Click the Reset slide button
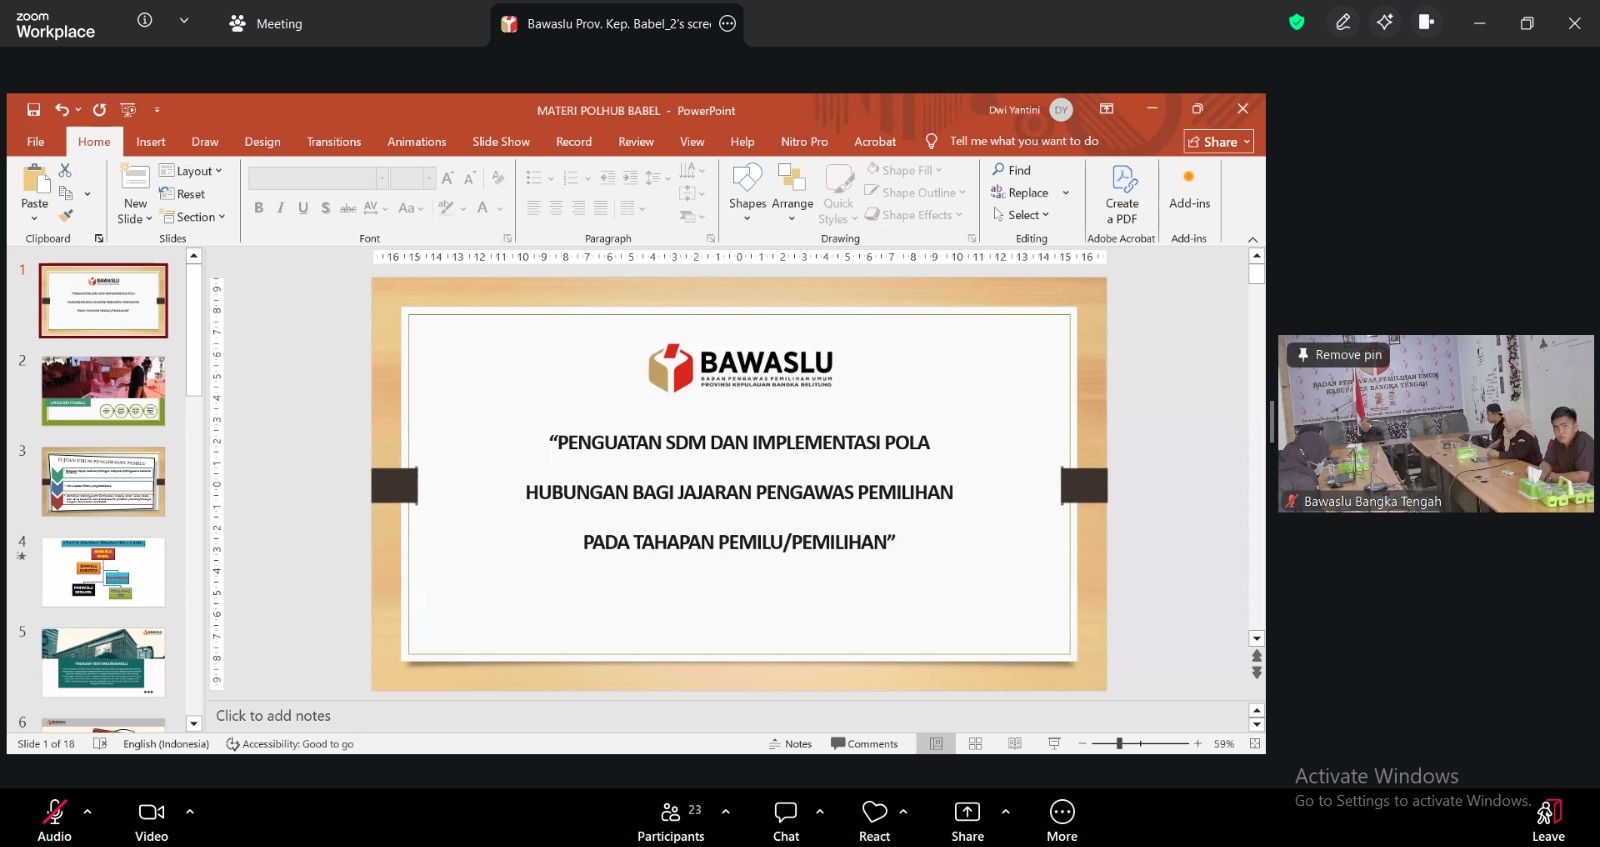This screenshot has width=1600, height=847. 183,194
